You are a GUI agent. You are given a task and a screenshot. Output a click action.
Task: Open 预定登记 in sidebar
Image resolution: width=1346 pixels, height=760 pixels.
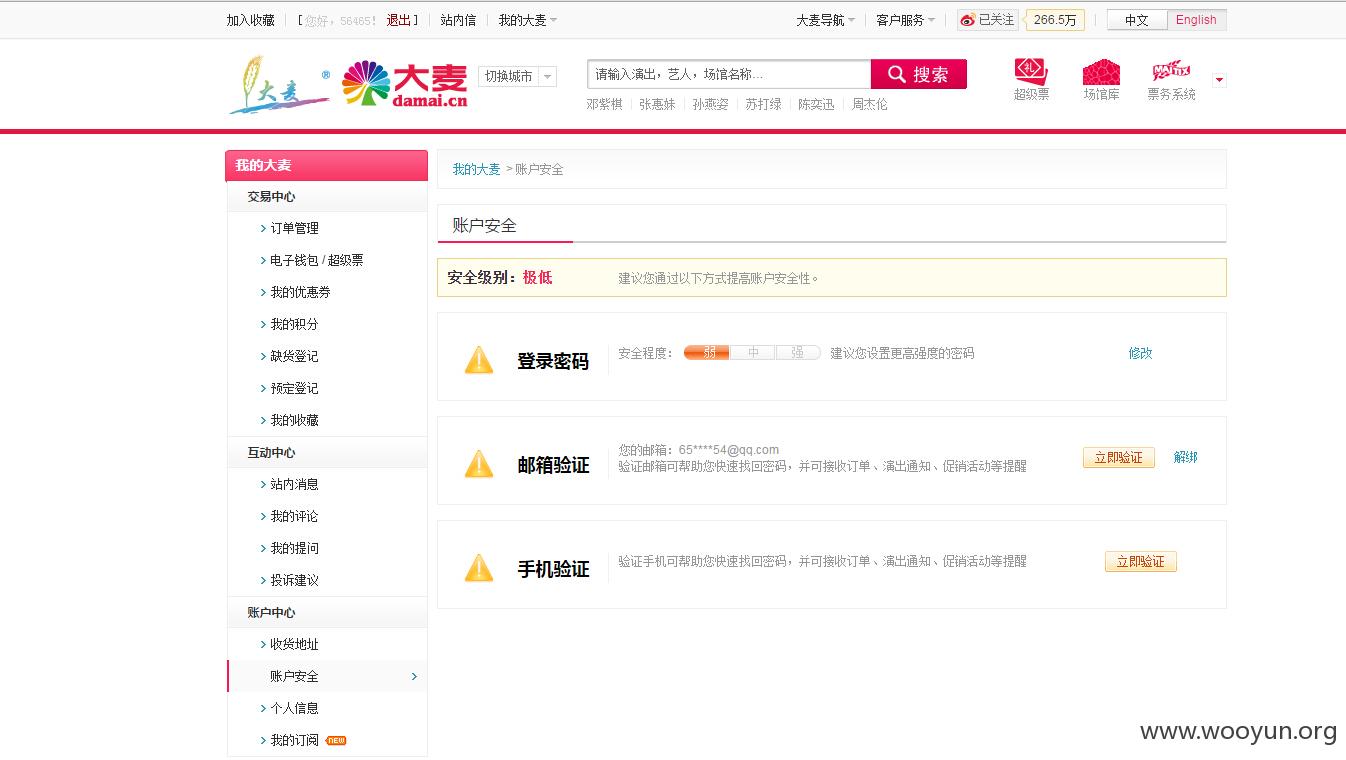point(294,388)
